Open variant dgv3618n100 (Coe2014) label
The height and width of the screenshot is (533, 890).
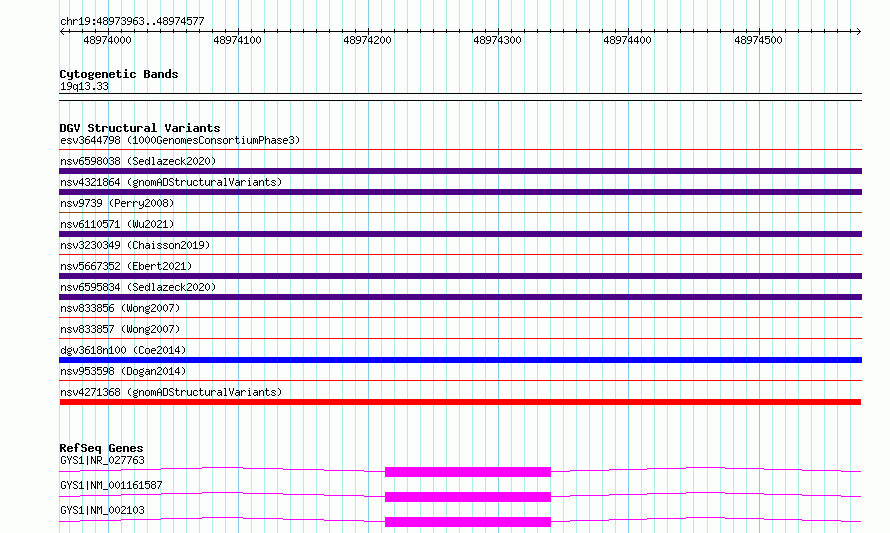(123, 350)
